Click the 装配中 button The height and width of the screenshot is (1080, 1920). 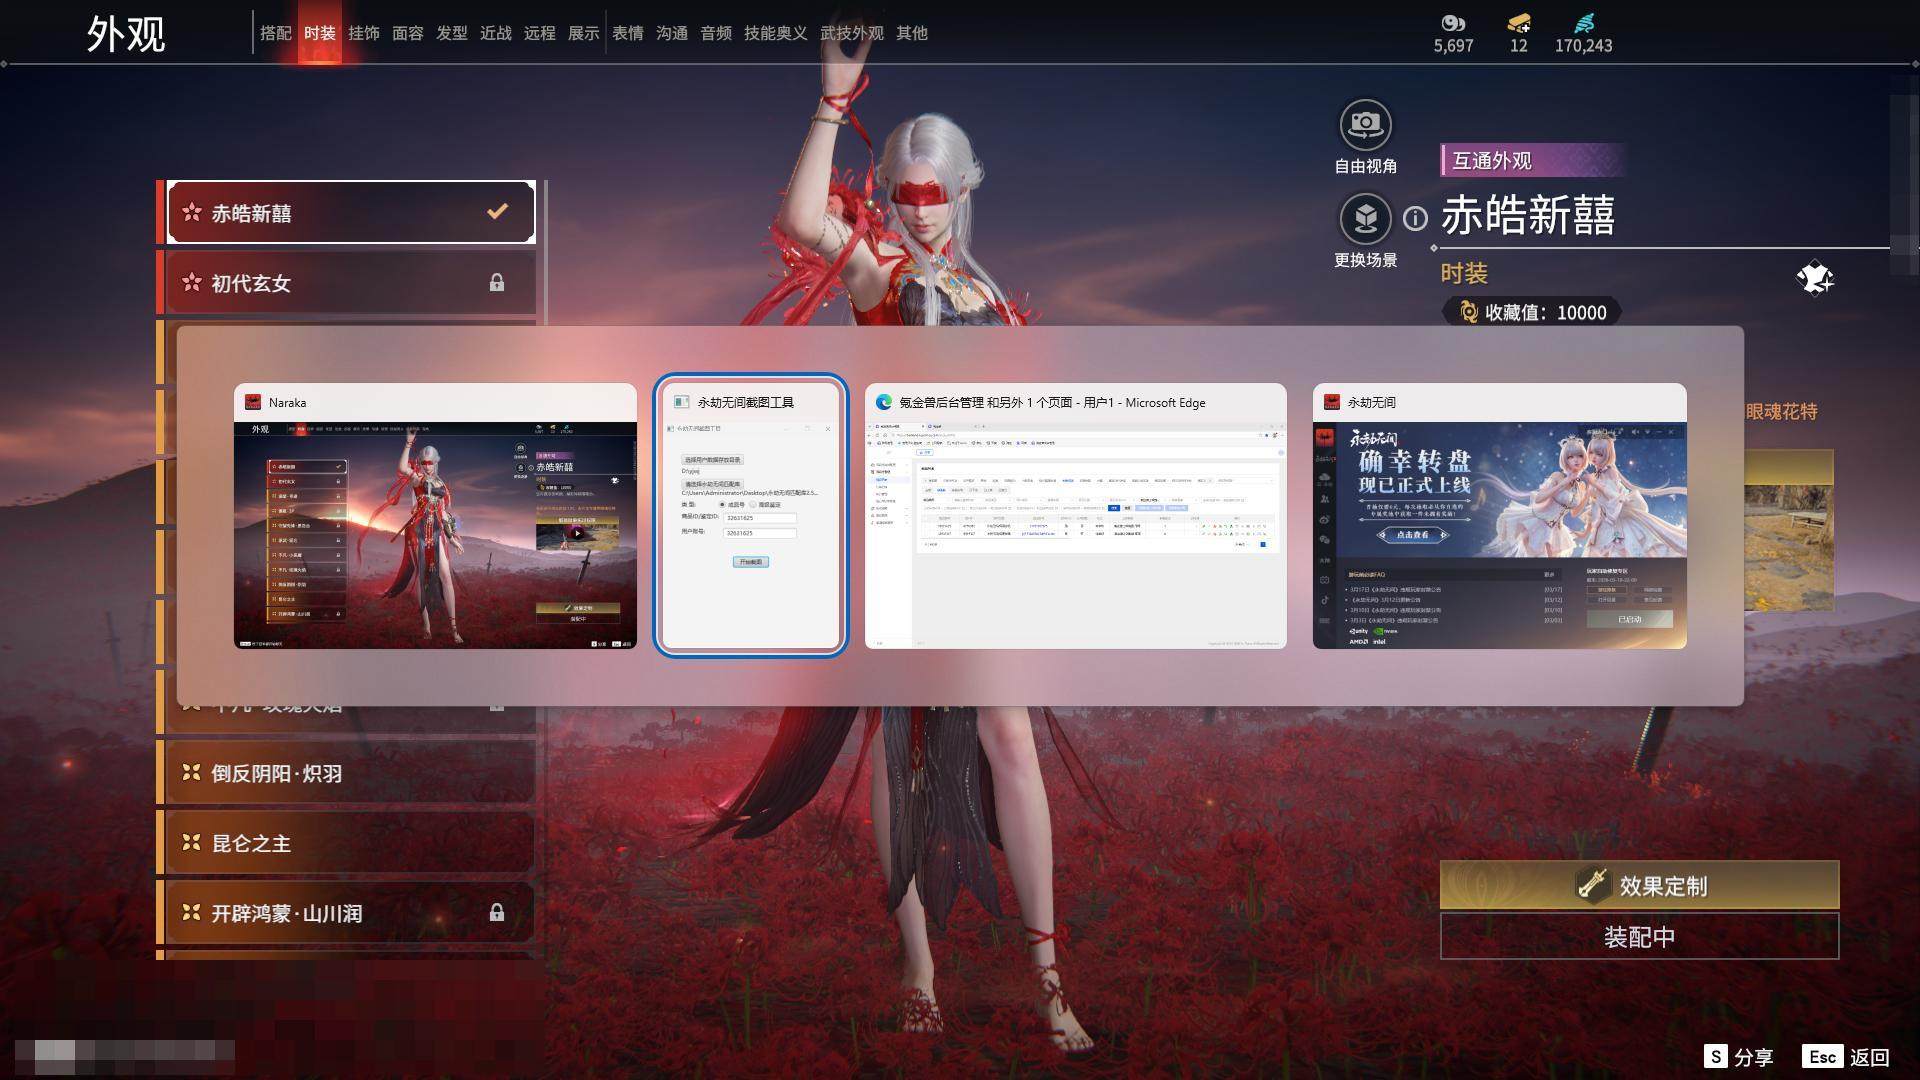[1639, 937]
